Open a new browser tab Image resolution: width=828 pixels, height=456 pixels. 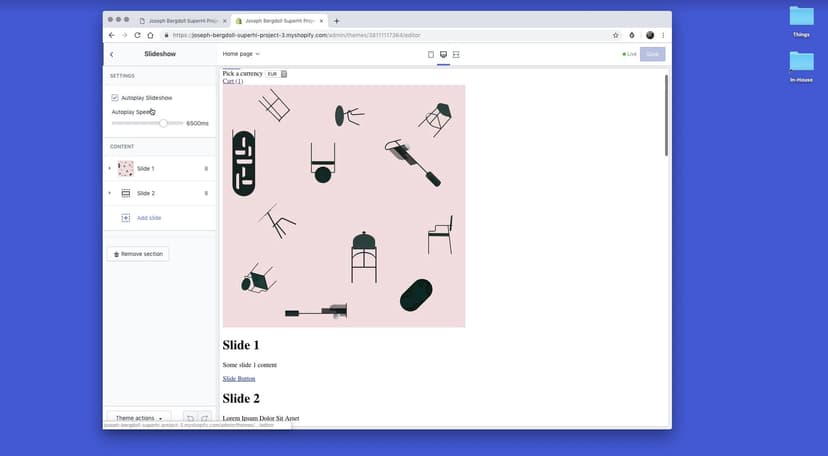[337, 20]
